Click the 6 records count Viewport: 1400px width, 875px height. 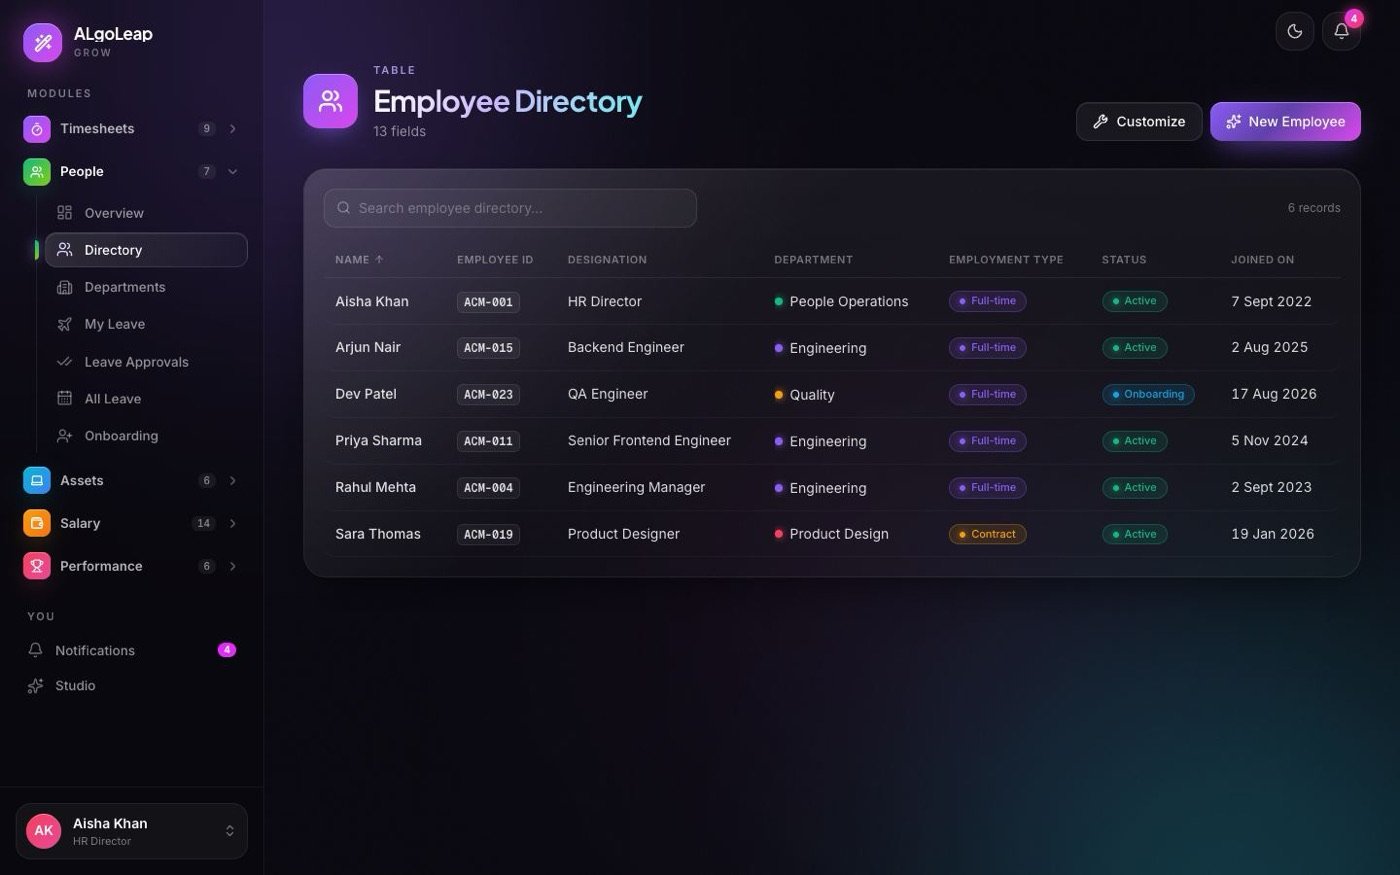click(1314, 208)
